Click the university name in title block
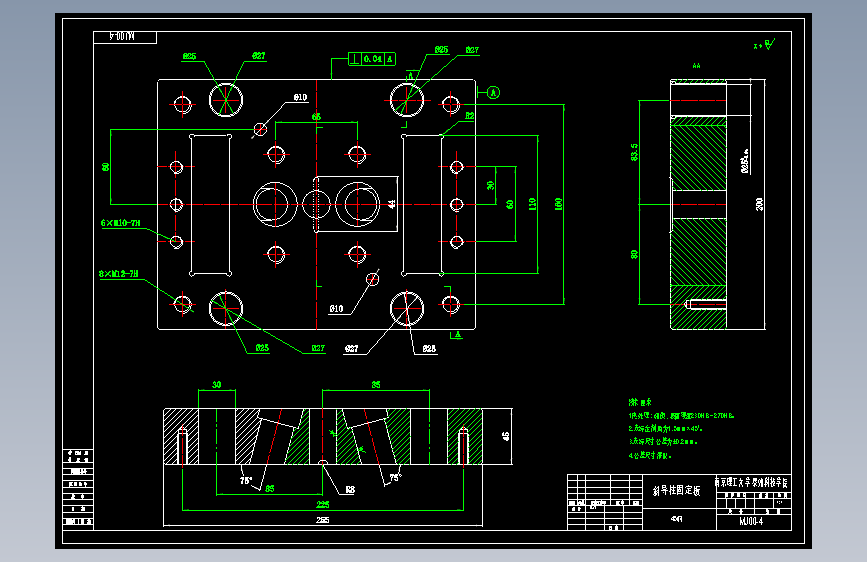Screen dimensions: 867x562 coord(751,482)
